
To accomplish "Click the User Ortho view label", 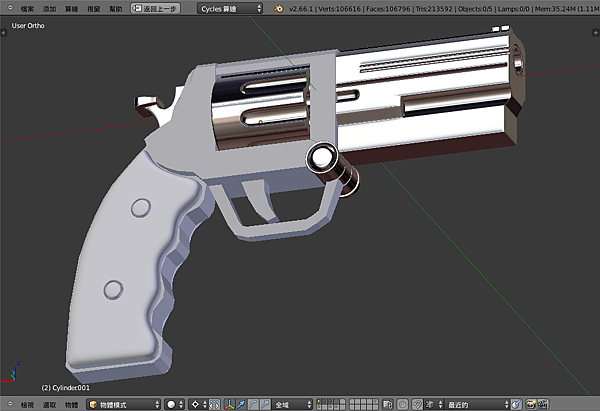I will (28, 26).
